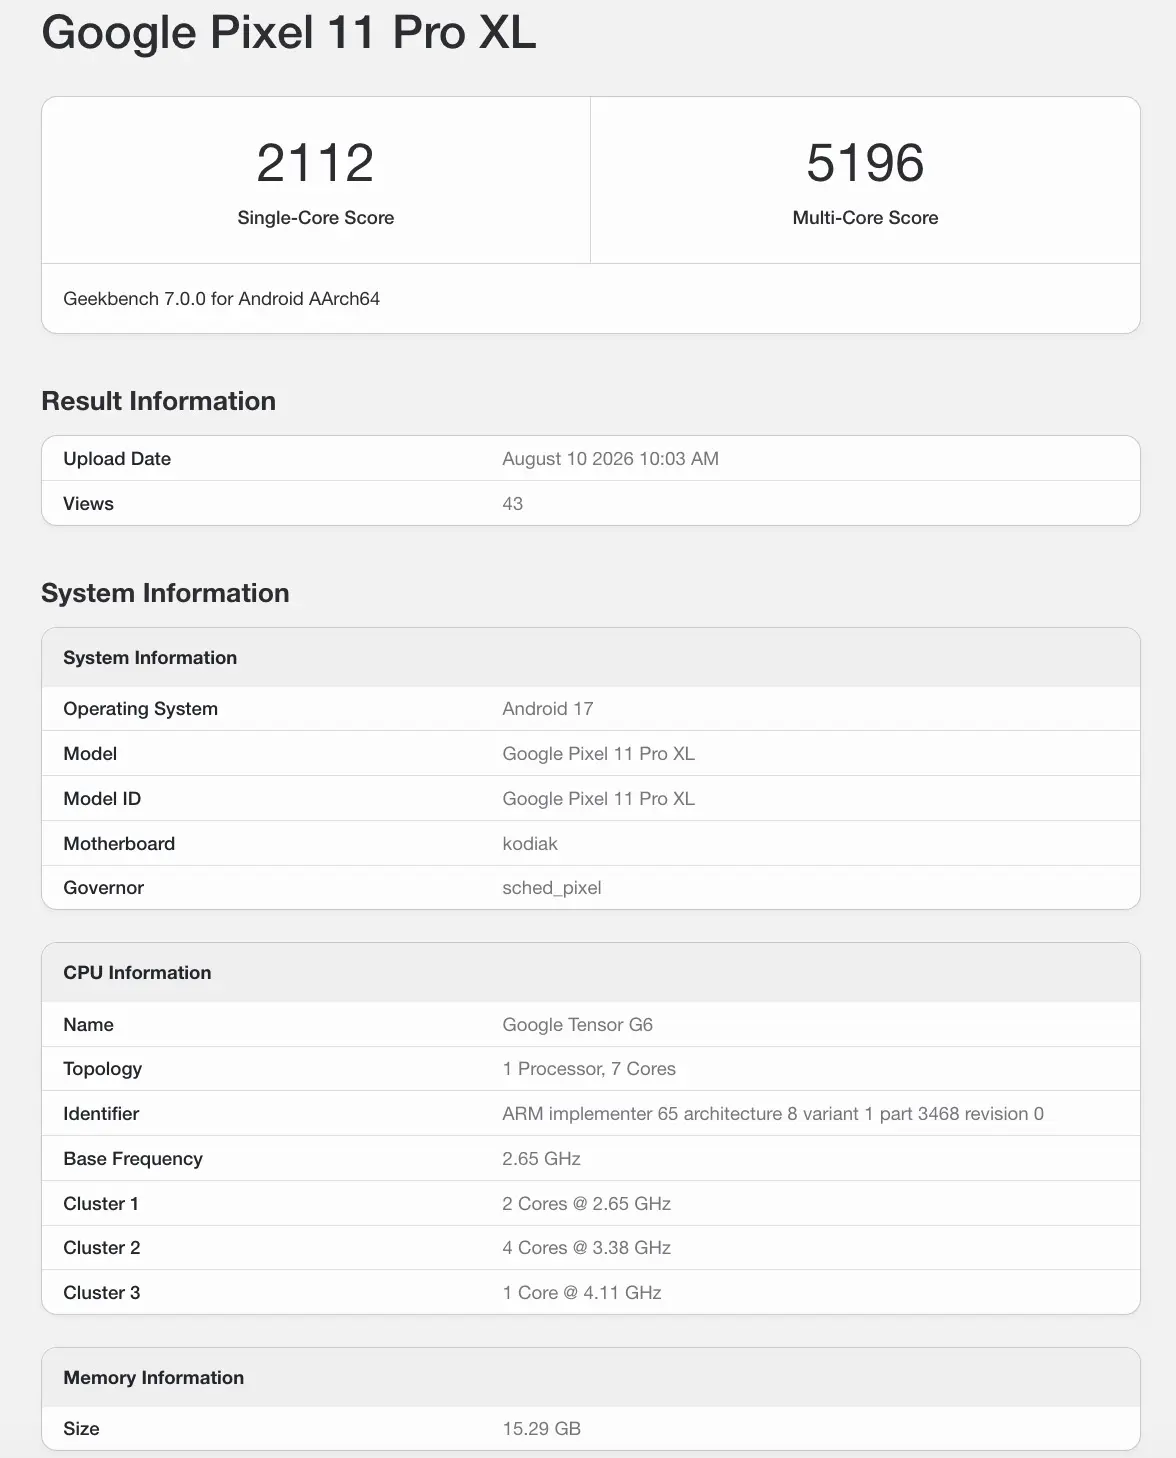1176x1458 pixels.
Task: Click the Topology label
Action: [102, 1069]
